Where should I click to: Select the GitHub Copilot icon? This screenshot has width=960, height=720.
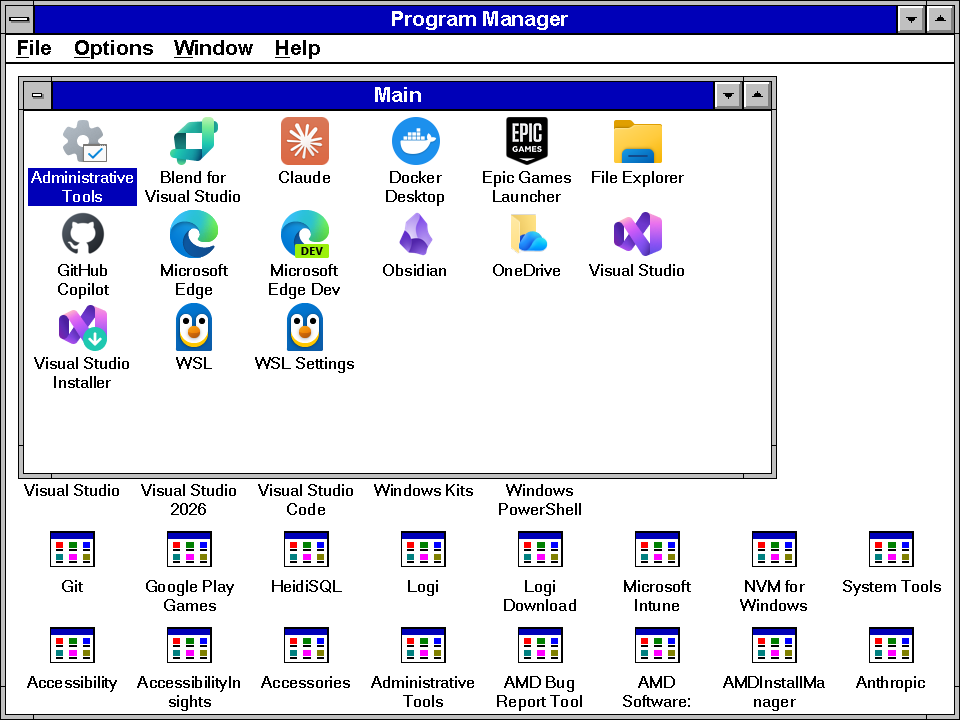point(83,234)
